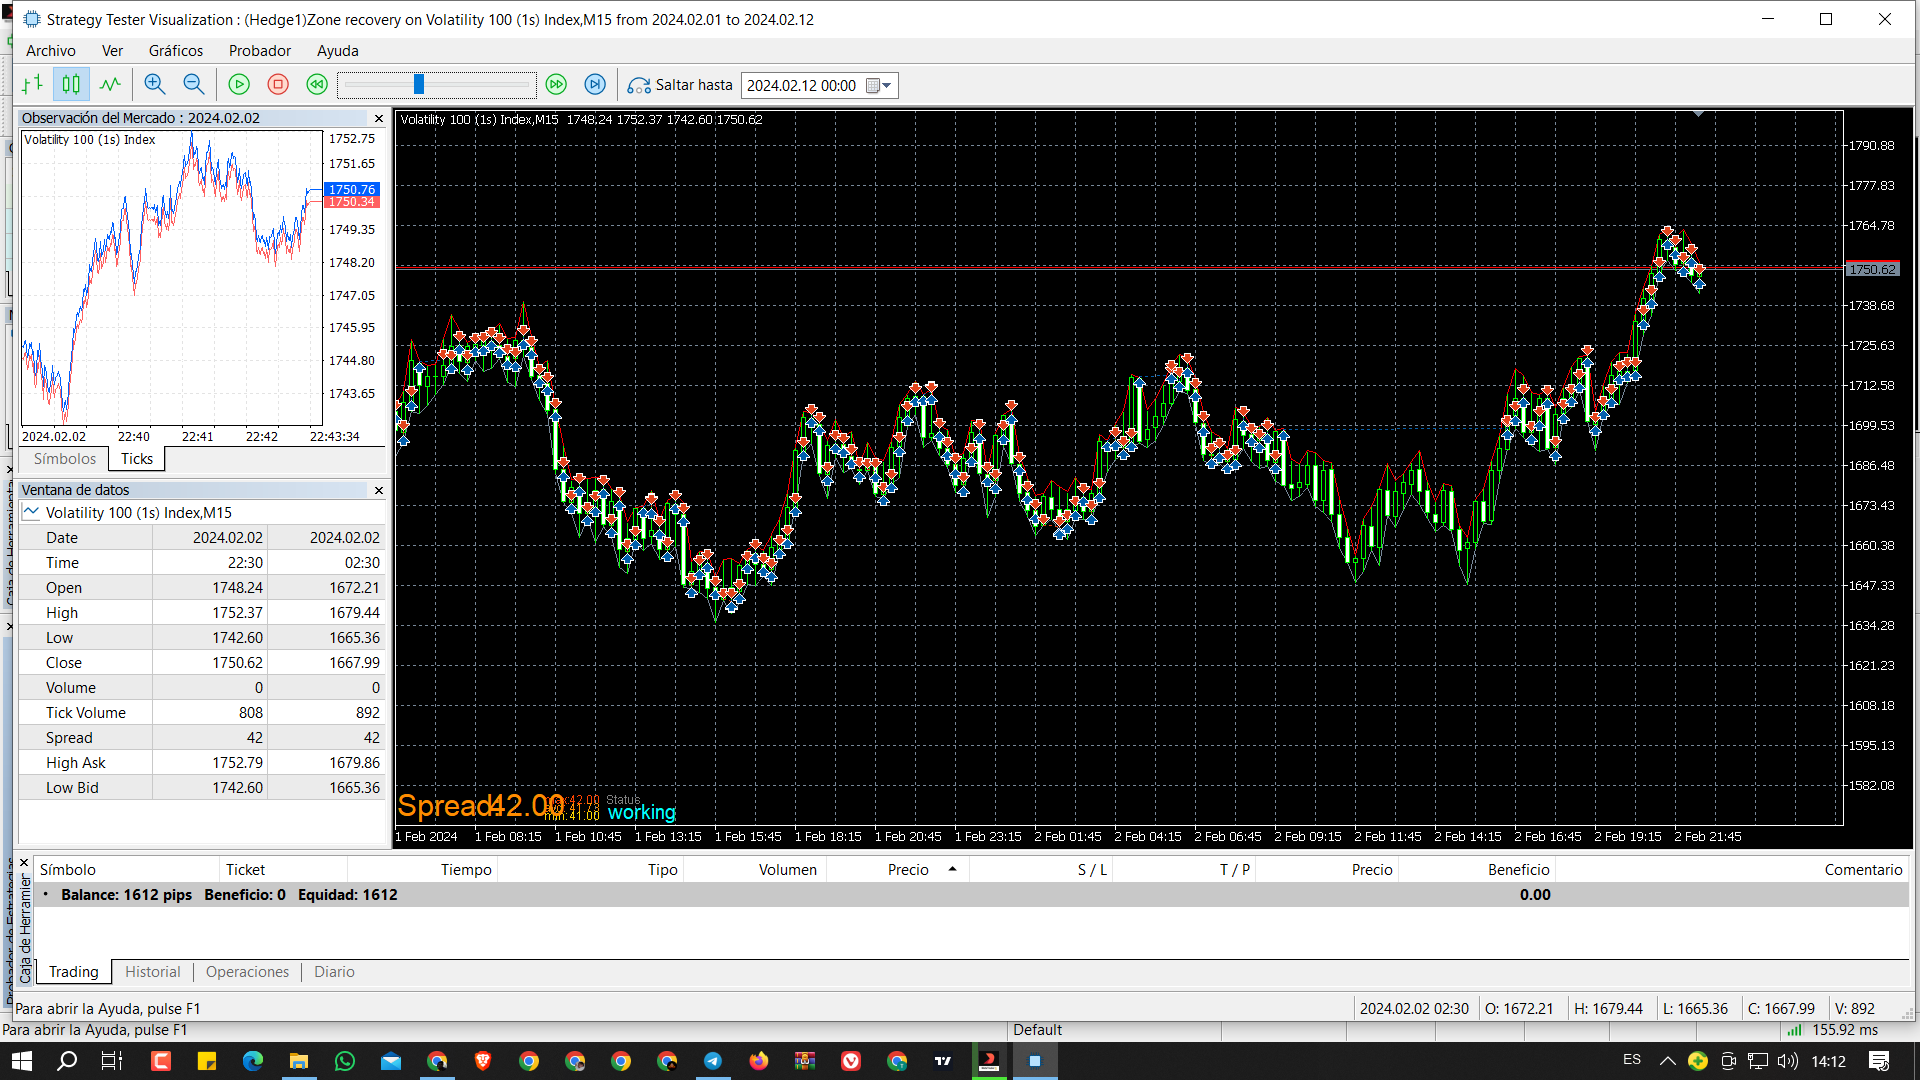This screenshot has height=1080, width=1920.
Task: Open Windows taskbar search
Action: pyautogui.click(x=67, y=1061)
